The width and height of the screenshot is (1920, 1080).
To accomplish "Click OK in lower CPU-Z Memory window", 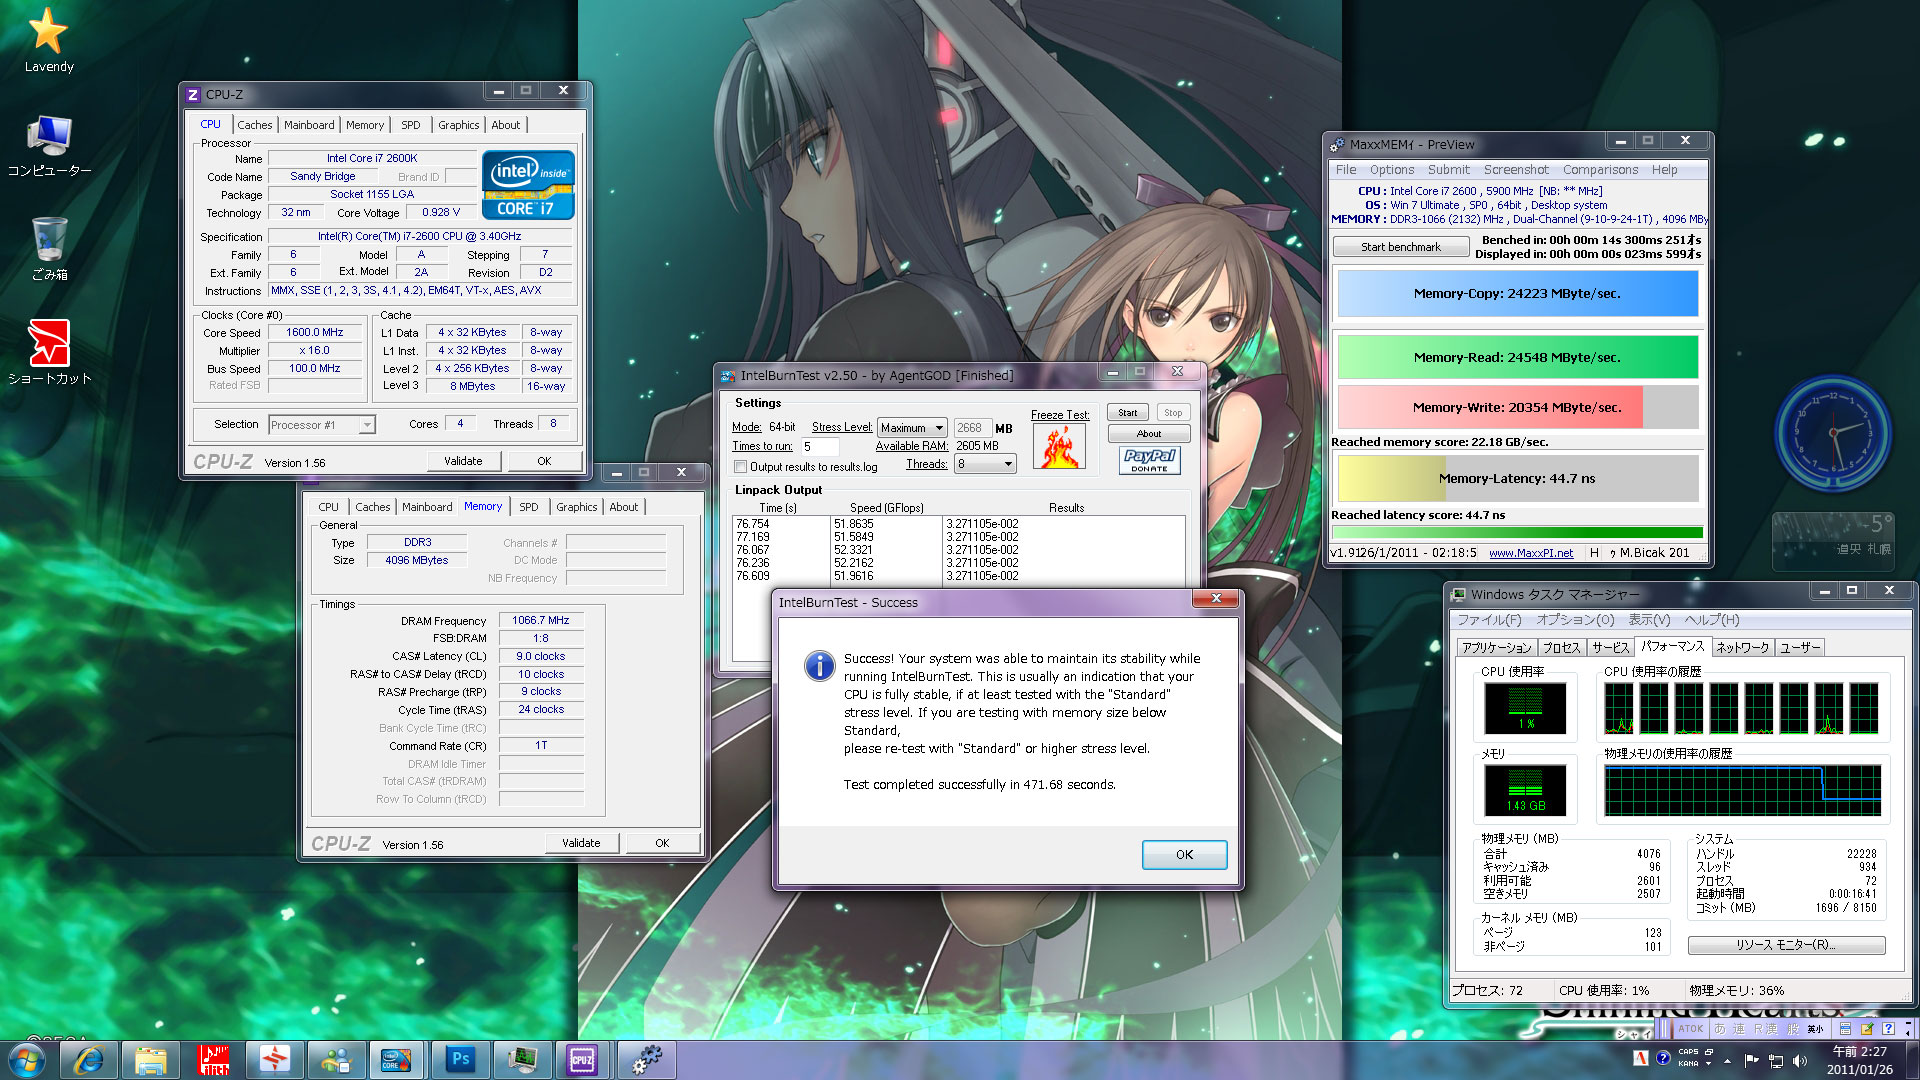I will click(x=662, y=843).
